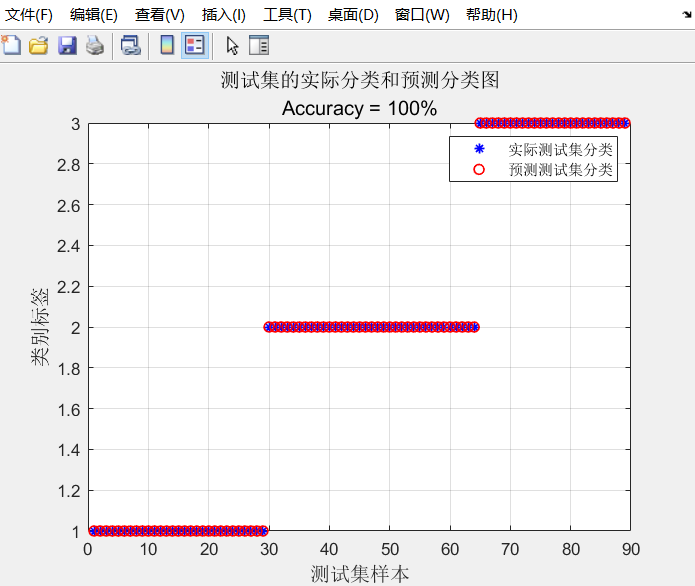Open the 窗口(W) menu
695x586 pixels.
tap(422, 15)
